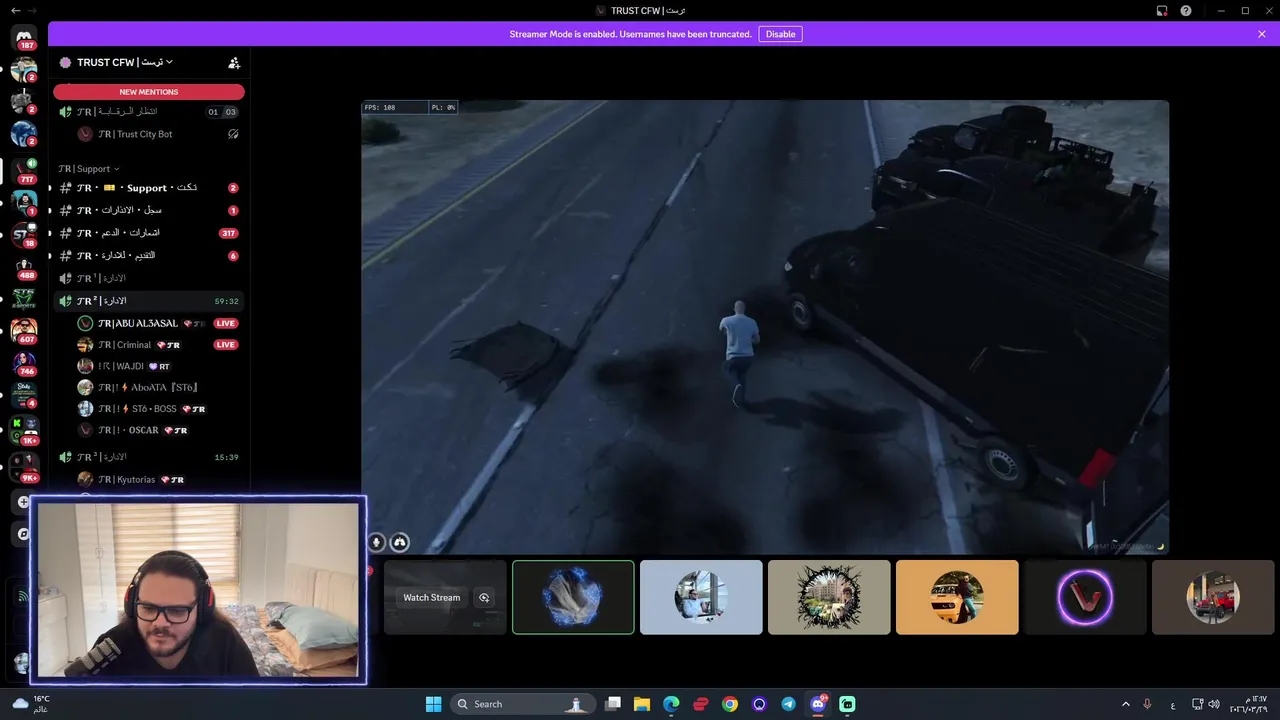The width and height of the screenshot is (1280, 720).
Task: Click the stream microphone icon below video
Action: pyautogui.click(x=377, y=542)
